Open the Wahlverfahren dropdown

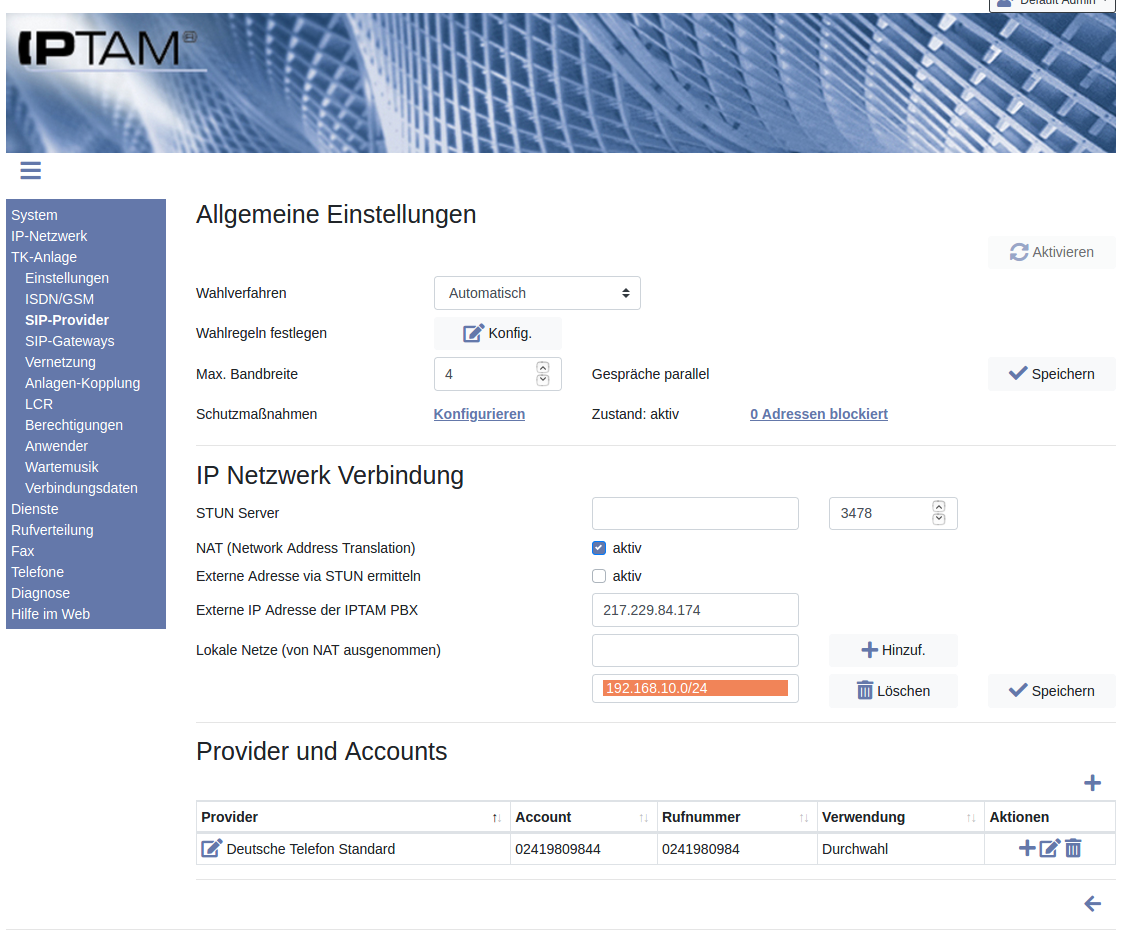537,293
